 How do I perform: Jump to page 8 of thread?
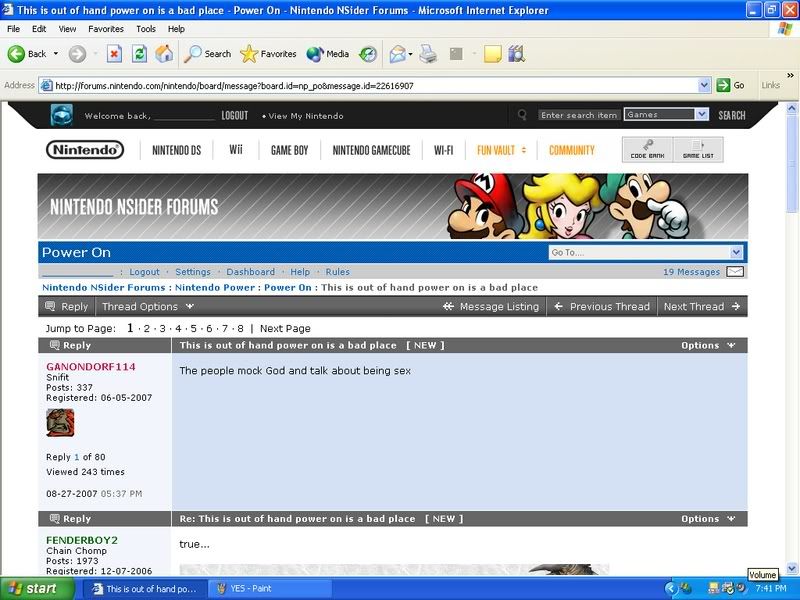coord(240,329)
